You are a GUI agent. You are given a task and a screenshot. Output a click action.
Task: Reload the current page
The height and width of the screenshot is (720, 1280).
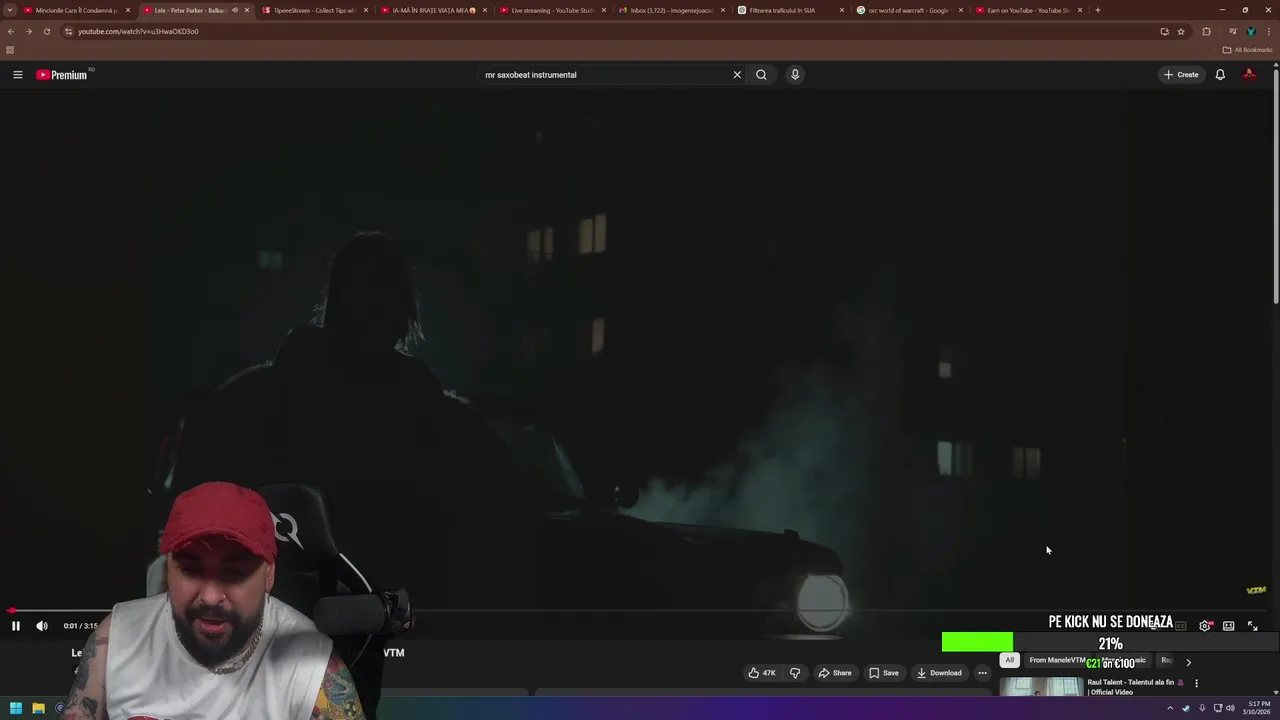pyautogui.click(x=46, y=31)
